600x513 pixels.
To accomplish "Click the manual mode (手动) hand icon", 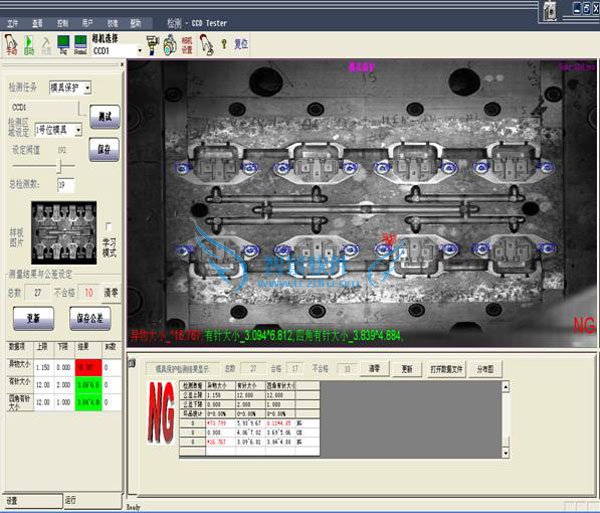I will [x=11, y=43].
